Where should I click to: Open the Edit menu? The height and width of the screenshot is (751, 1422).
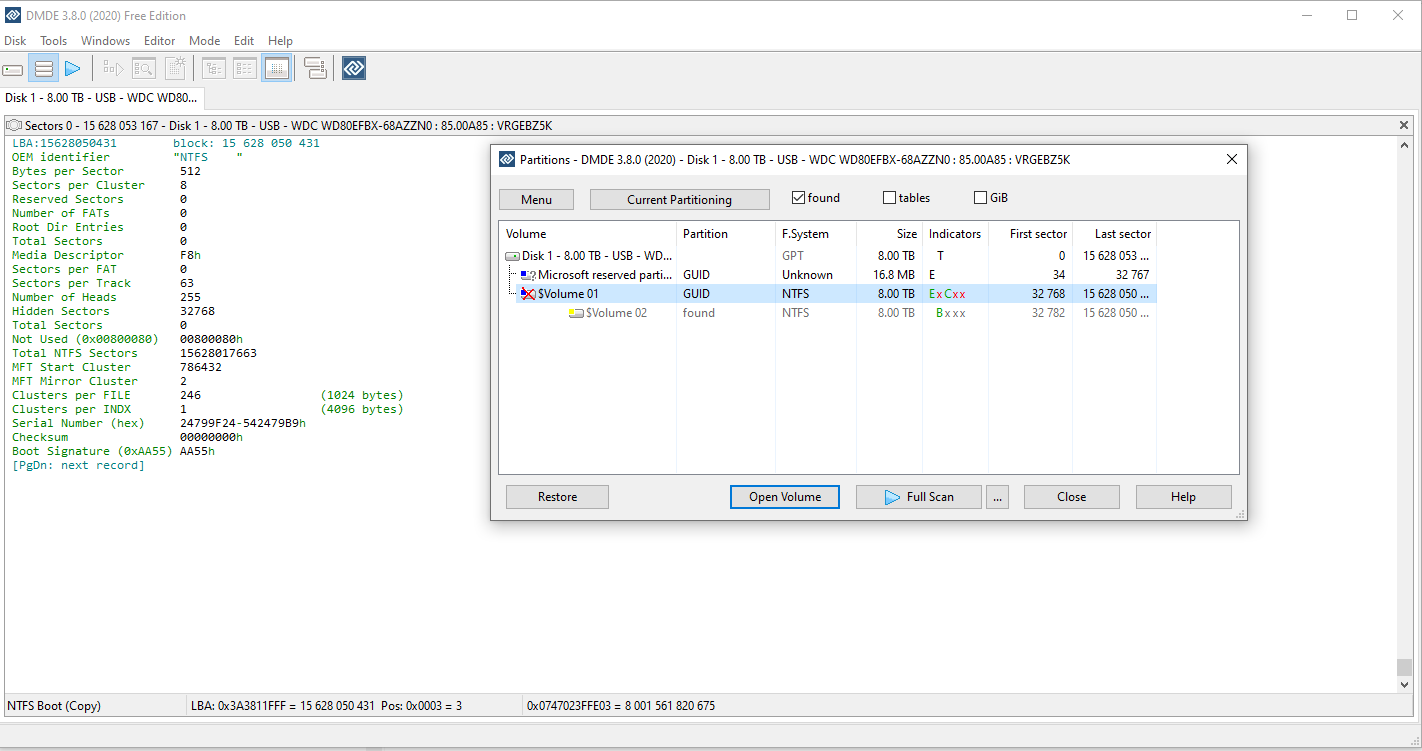(x=244, y=41)
